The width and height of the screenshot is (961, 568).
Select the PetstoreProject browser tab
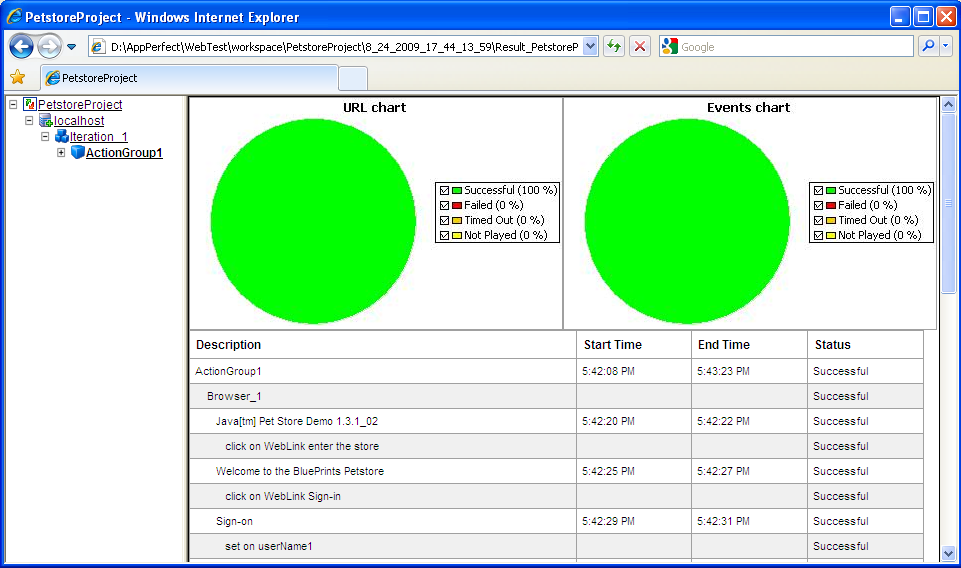coord(188,78)
